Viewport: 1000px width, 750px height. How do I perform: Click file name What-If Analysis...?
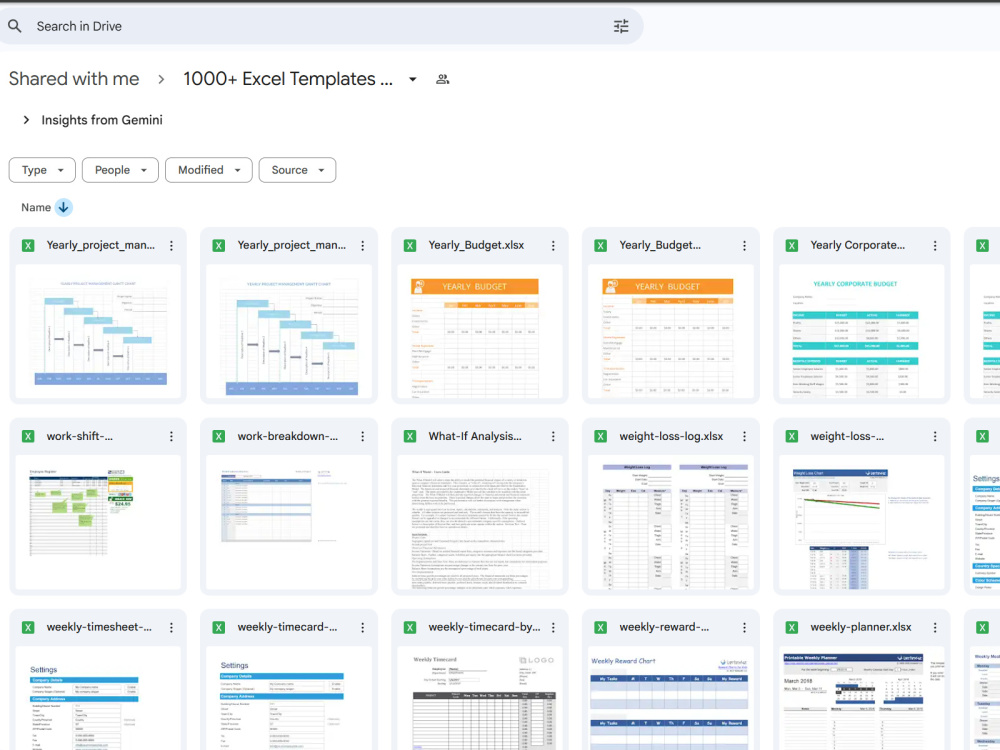click(x=475, y=436)
